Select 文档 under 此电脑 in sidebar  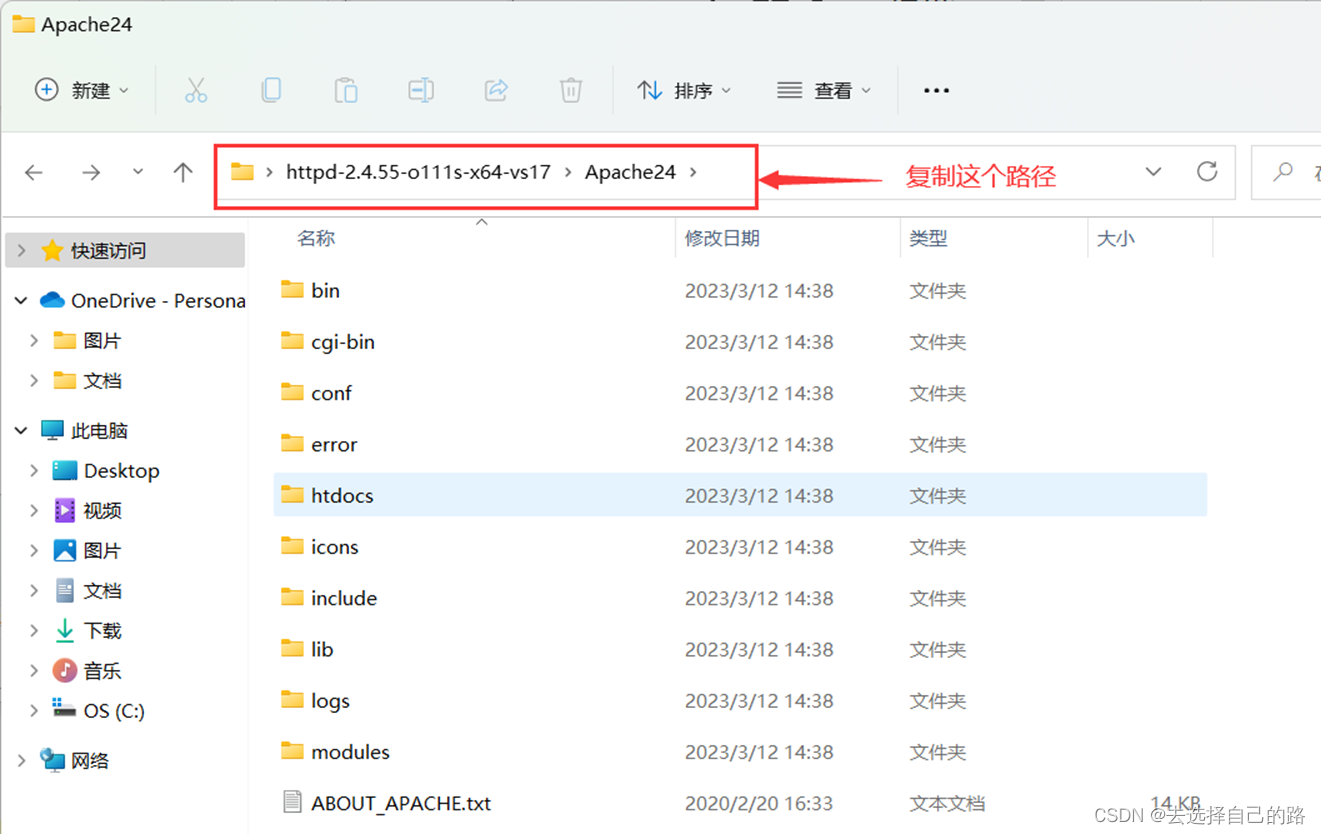(x=102, y=590)
